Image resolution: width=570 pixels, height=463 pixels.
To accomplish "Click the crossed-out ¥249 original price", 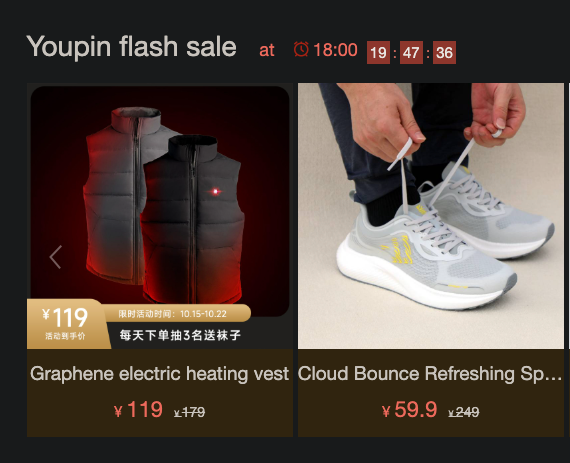I will click(464, 412).
